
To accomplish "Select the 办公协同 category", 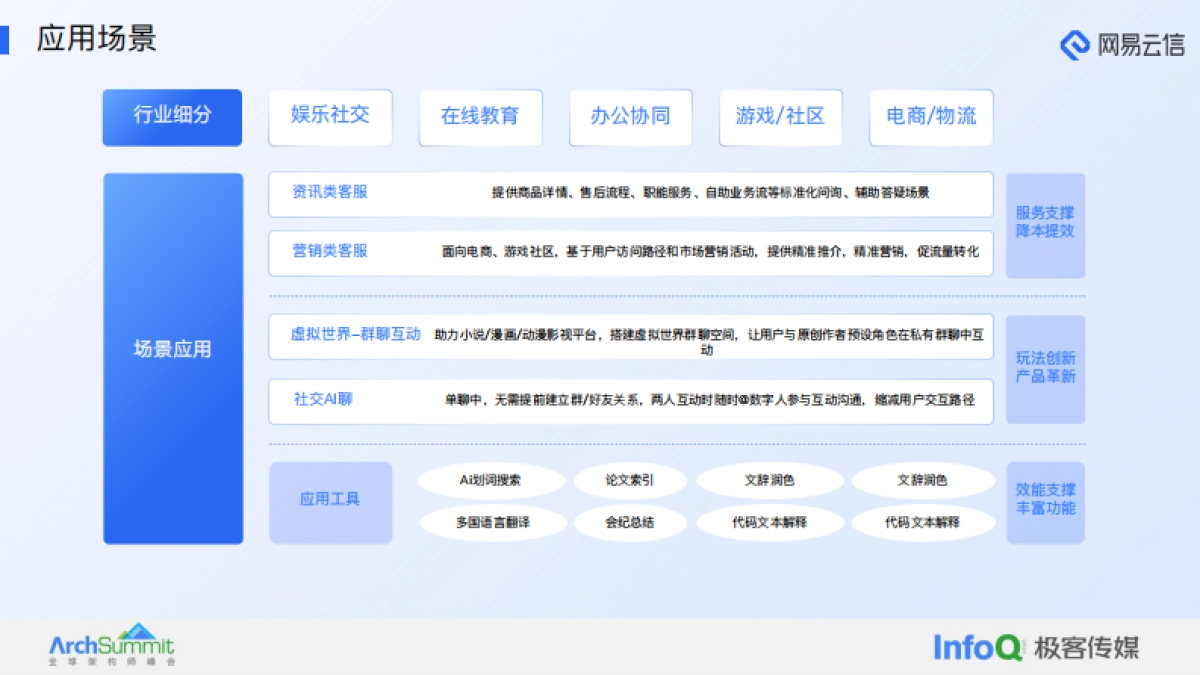I will (x=631, y=117).
